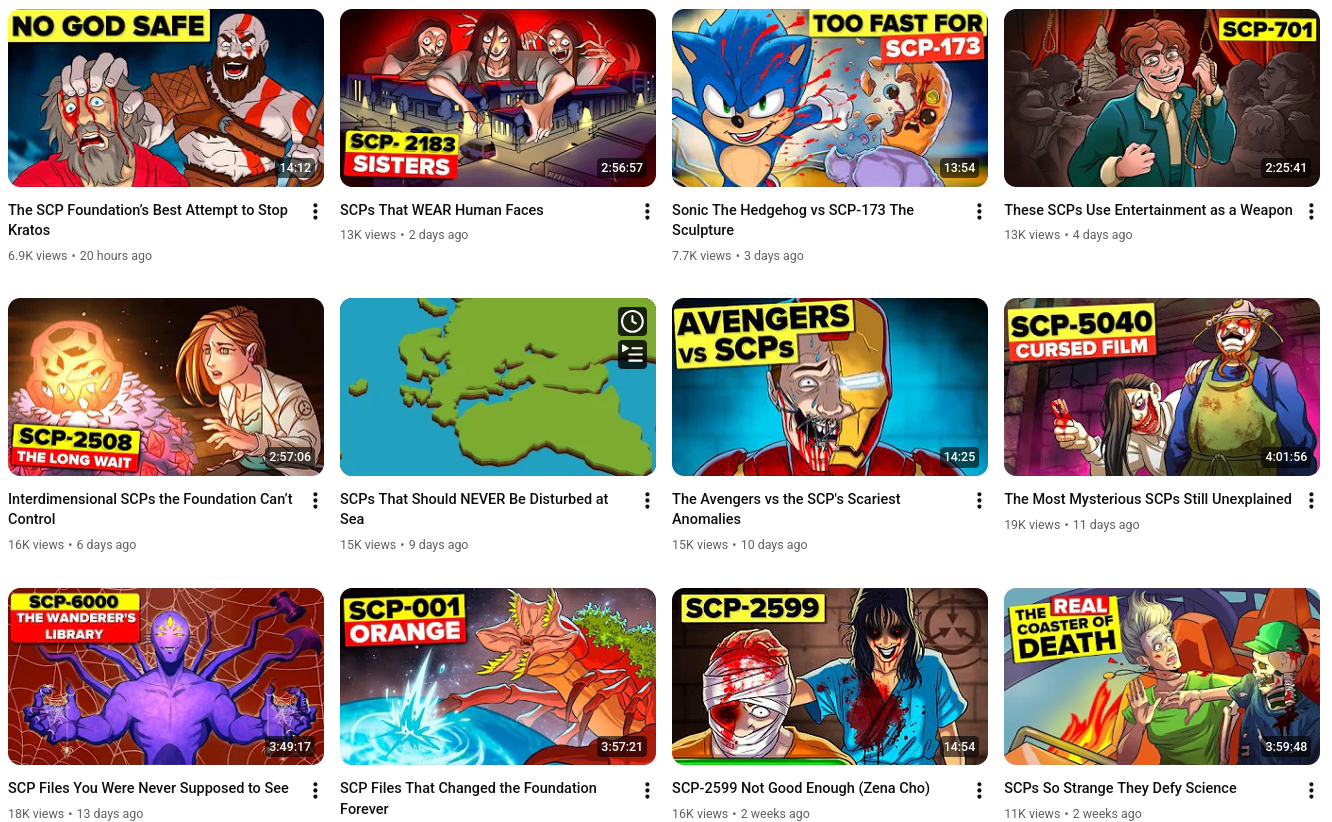Open SCP Files You Were Never Supposed to See
Image resolution: width=1332 pixels, height=822 pixels.
[x=148, y=788]
